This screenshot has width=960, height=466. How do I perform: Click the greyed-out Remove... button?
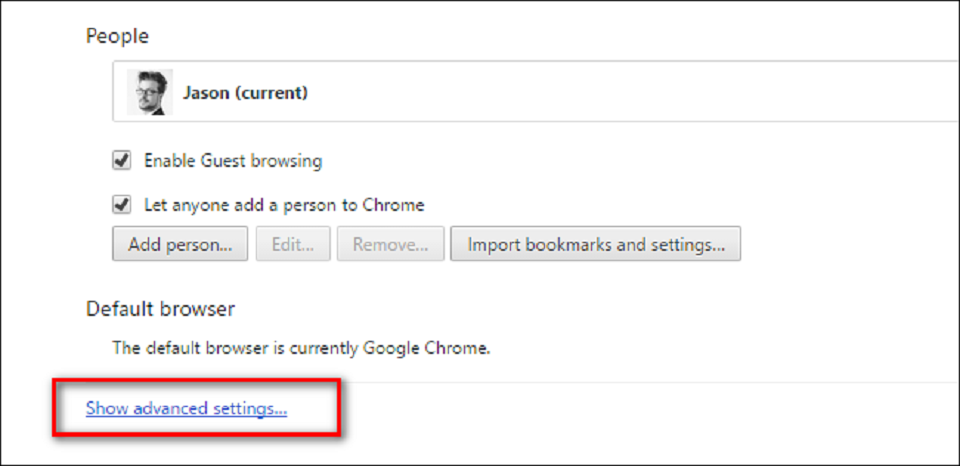coord(390,244)
